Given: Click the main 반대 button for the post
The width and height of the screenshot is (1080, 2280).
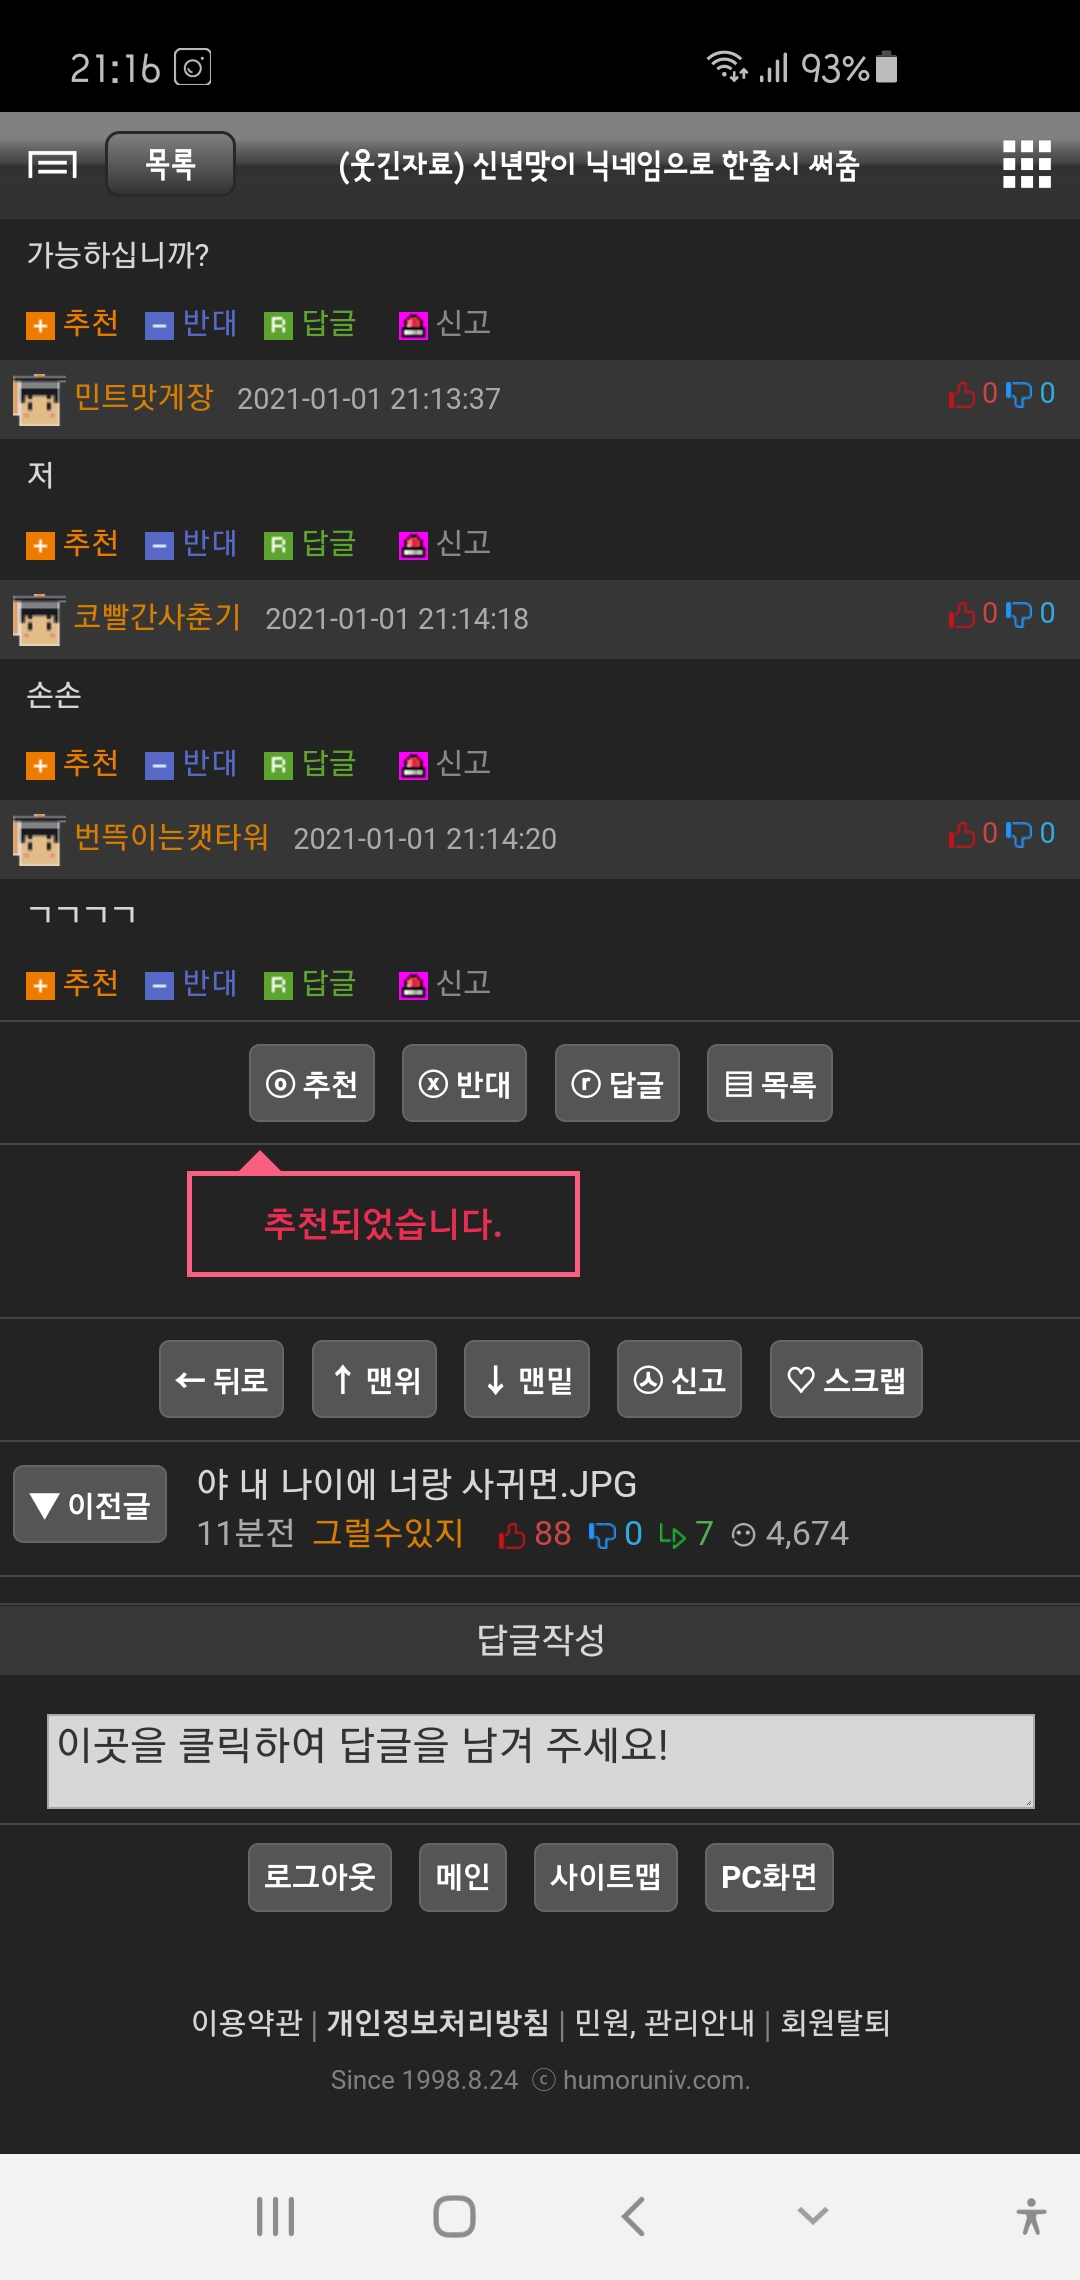Looking at the screenshot, I should (x=464, y=1084).
